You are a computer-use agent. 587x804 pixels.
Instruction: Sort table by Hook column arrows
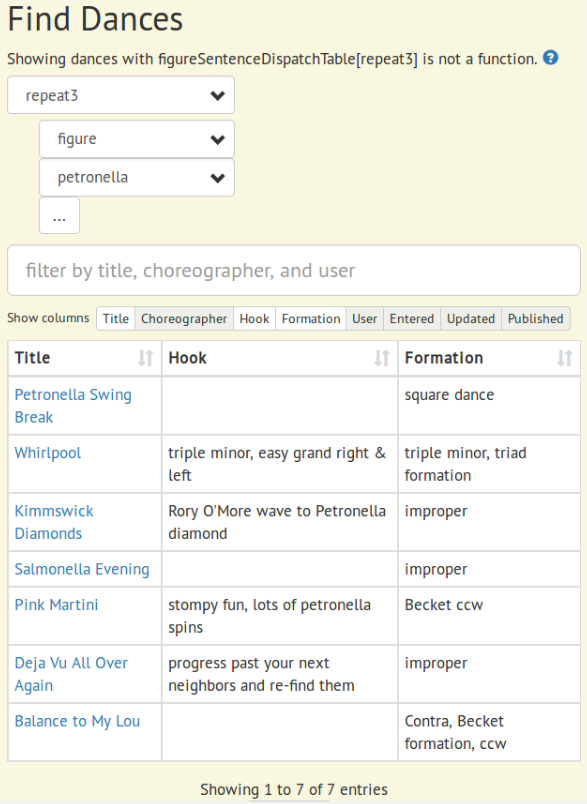point(382,358)
